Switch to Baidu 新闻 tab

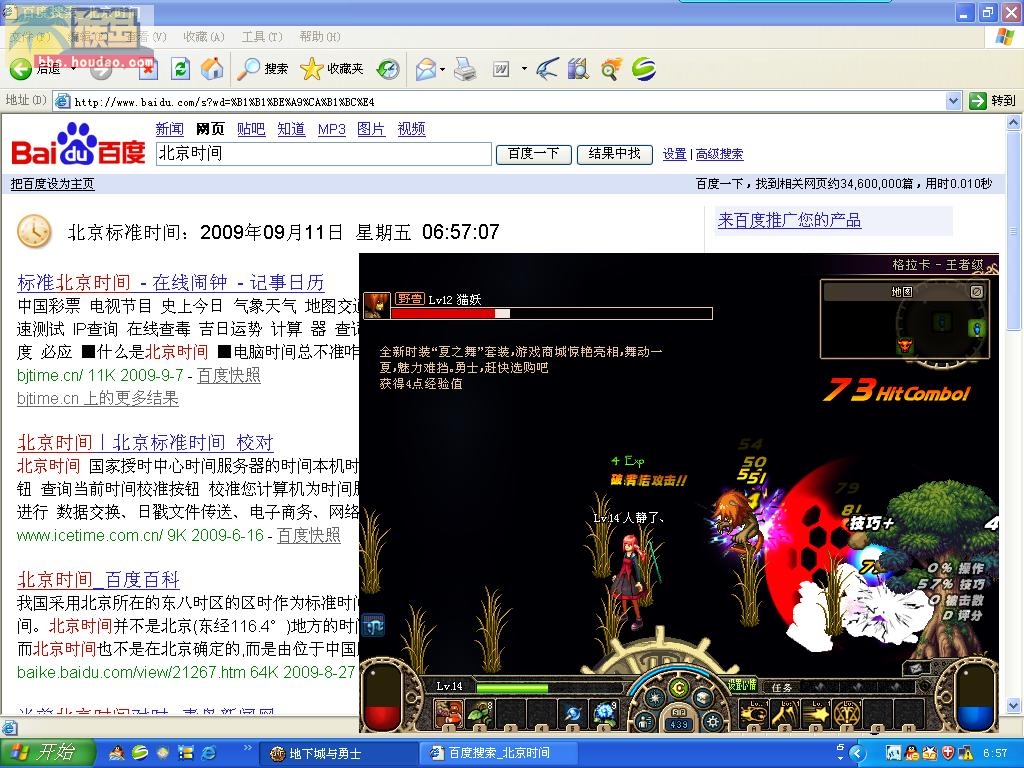(169, 129)
